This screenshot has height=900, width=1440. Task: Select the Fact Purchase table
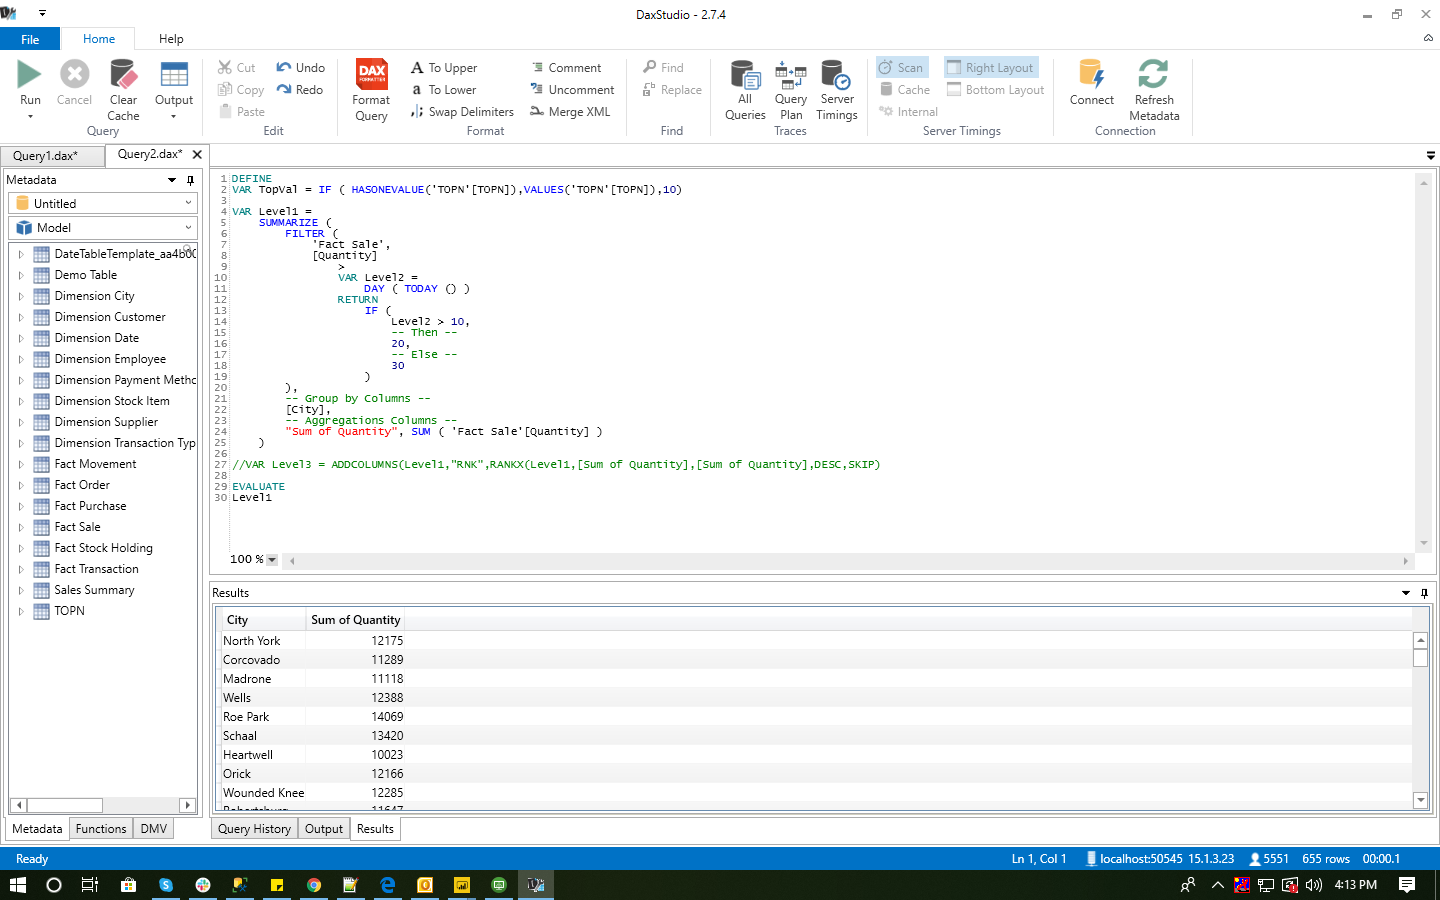coord(90,506)
